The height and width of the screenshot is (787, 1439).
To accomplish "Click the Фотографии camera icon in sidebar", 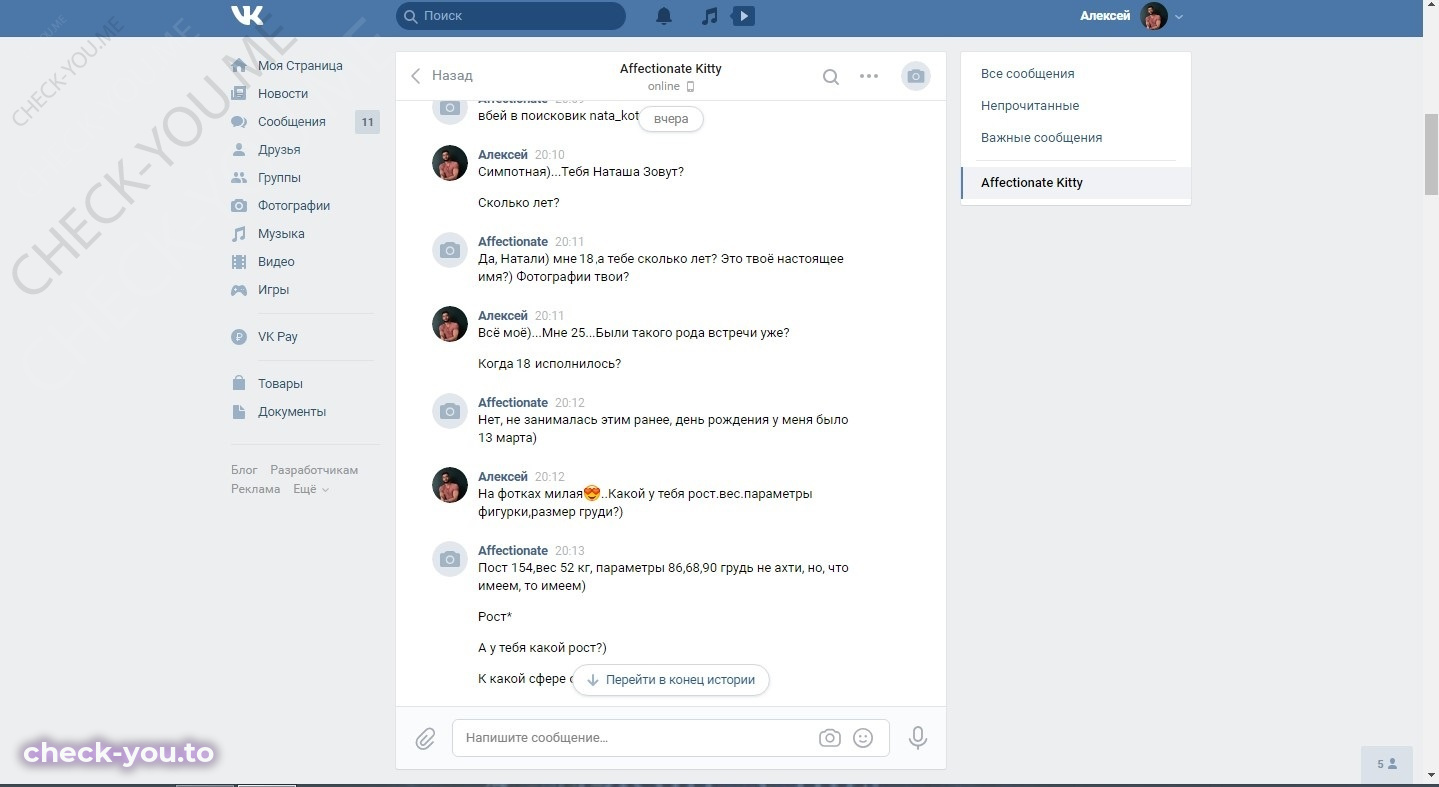I will 239,206.
